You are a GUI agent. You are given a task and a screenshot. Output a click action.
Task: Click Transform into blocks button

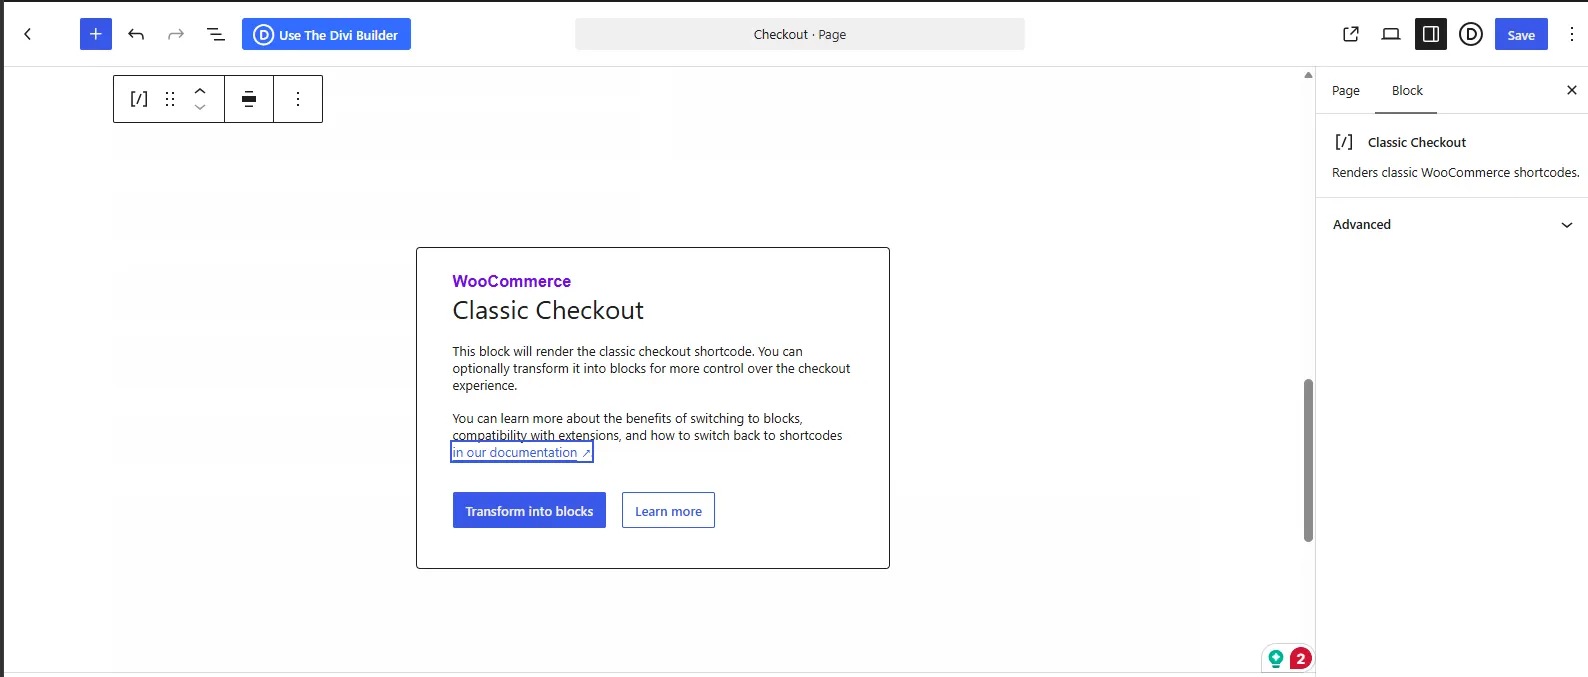click(529, 510)
